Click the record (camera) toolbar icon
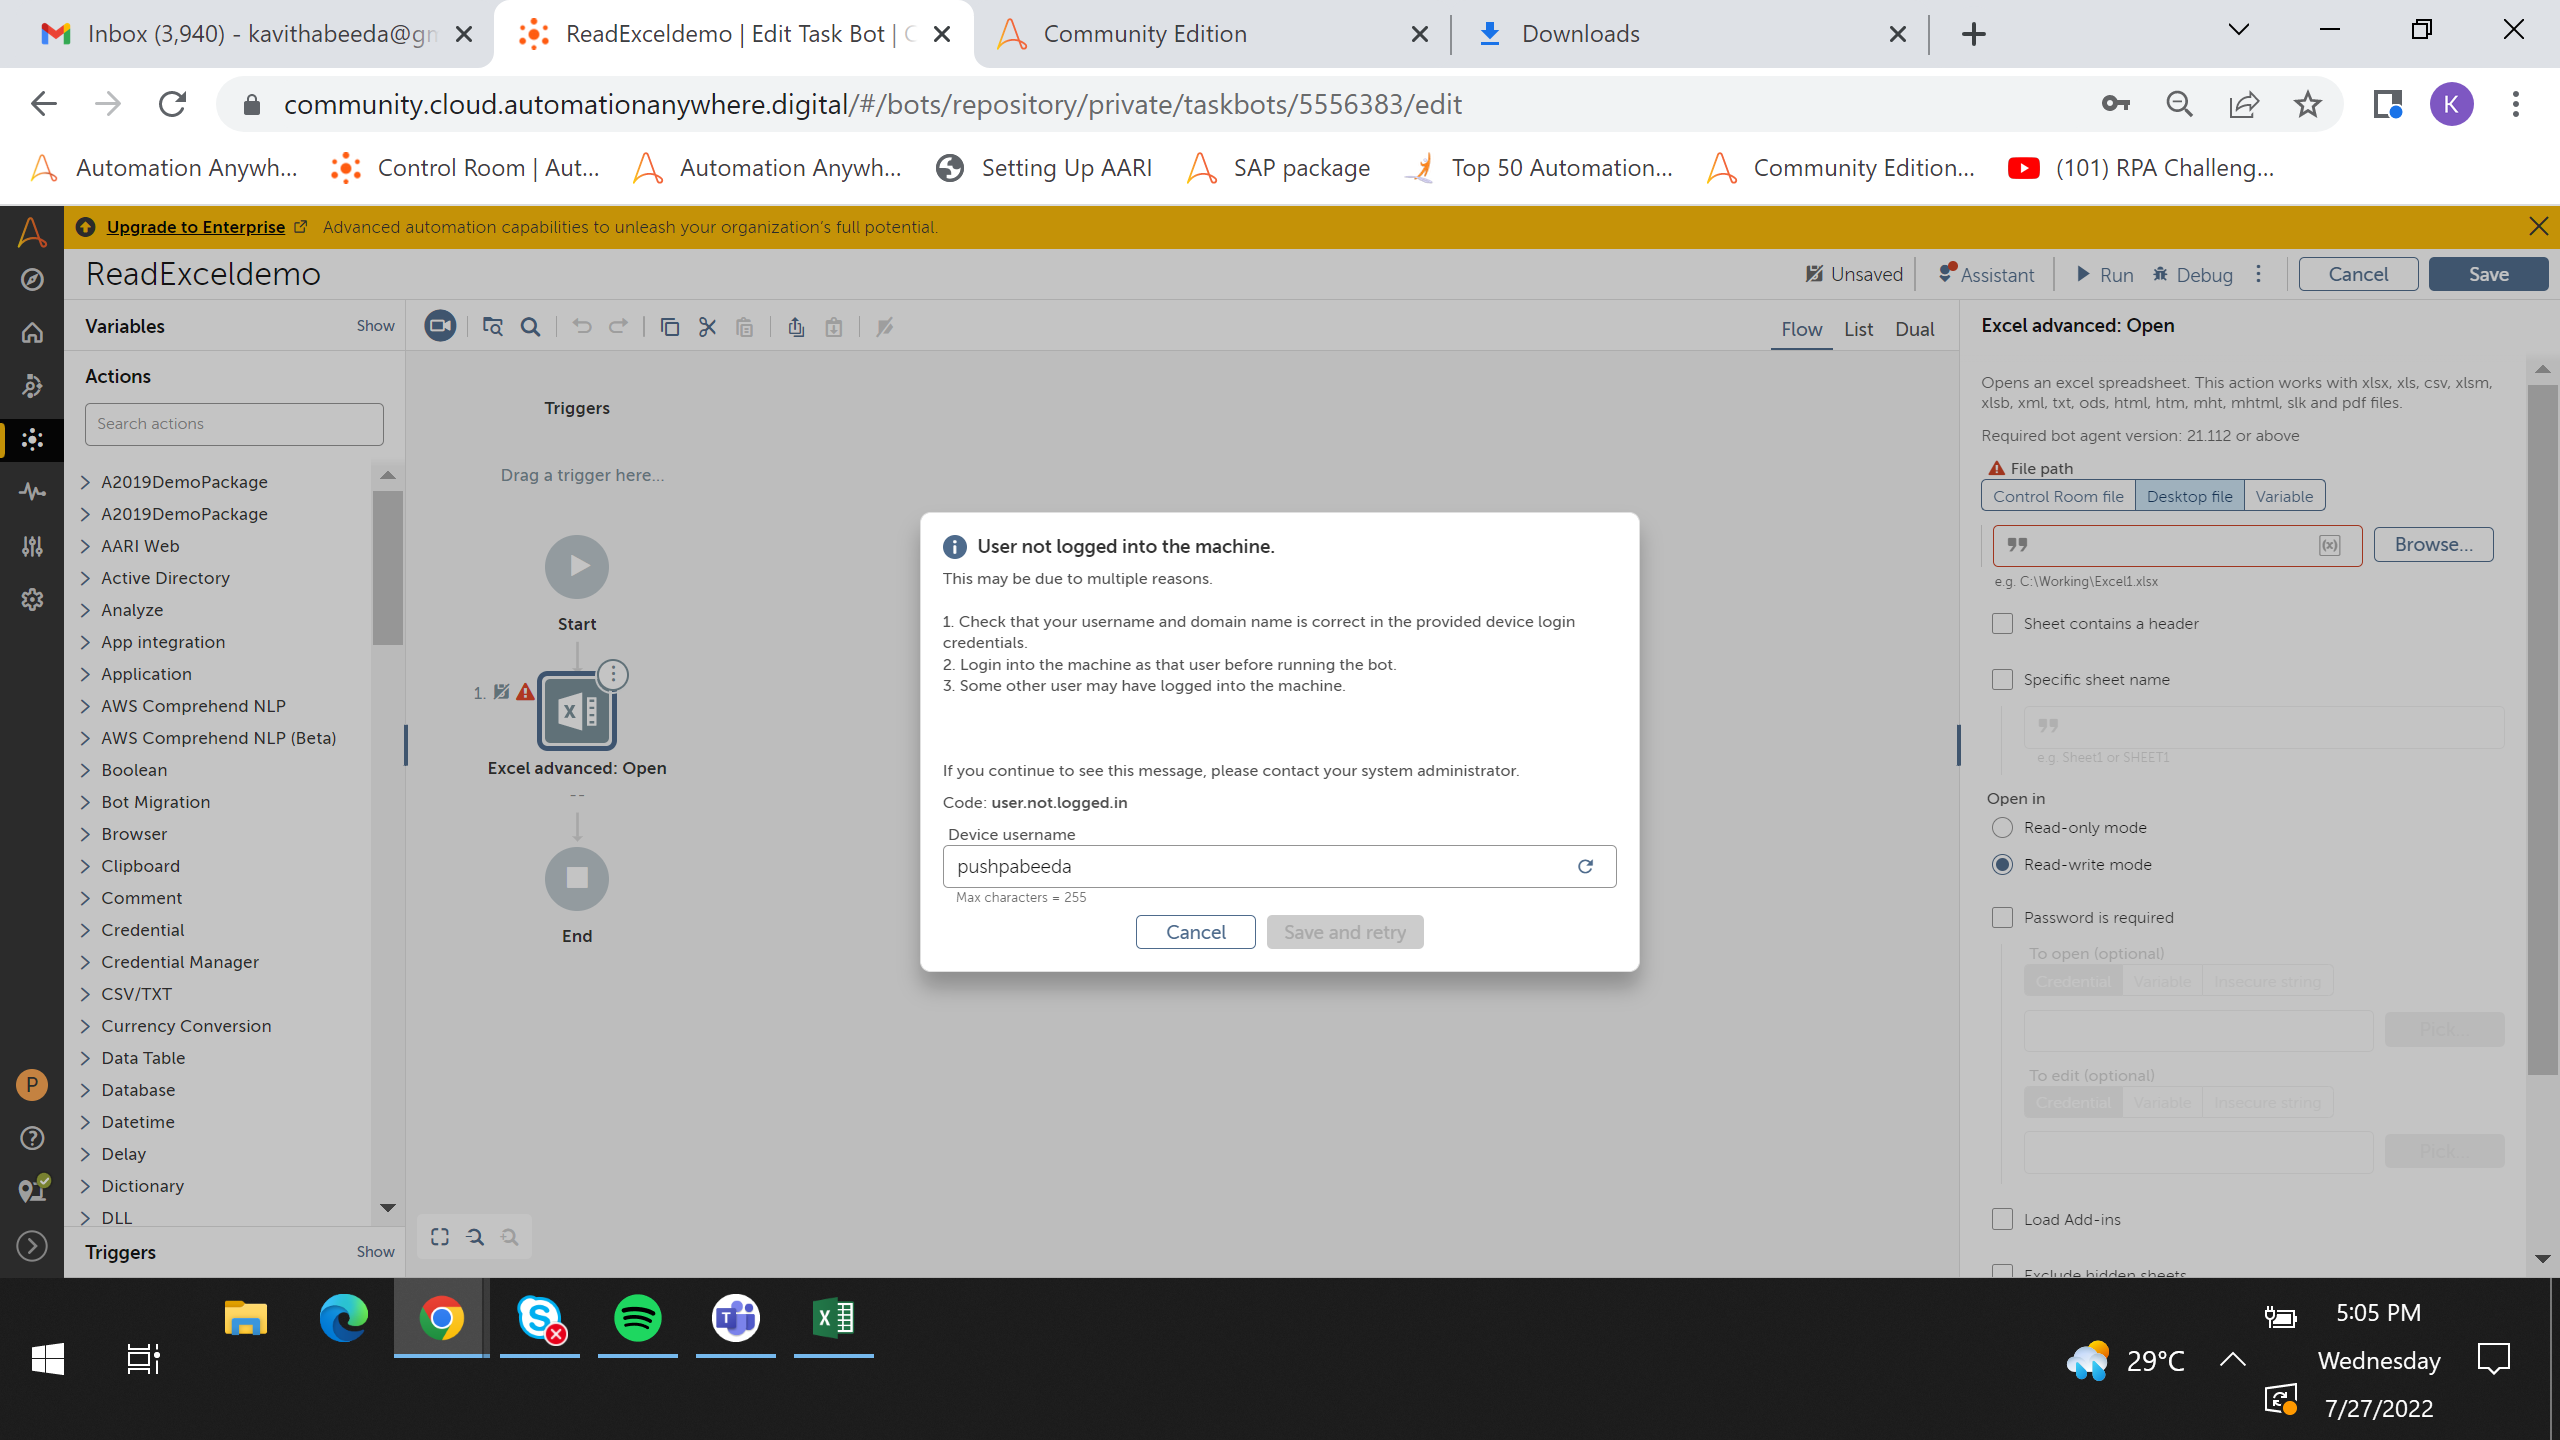 point(440,327)
